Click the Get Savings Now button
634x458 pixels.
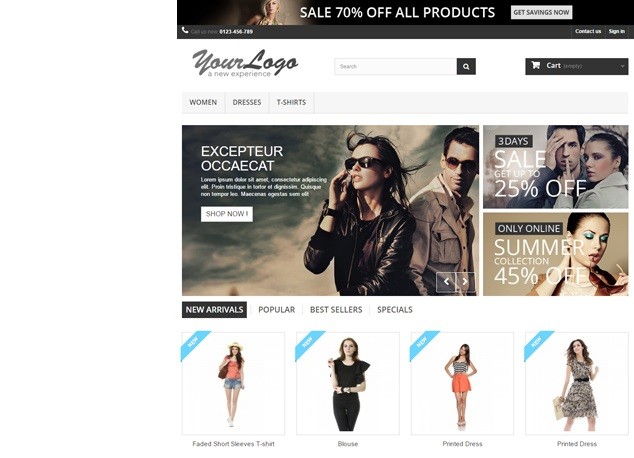pyautogui.click(x=541, y=12)
